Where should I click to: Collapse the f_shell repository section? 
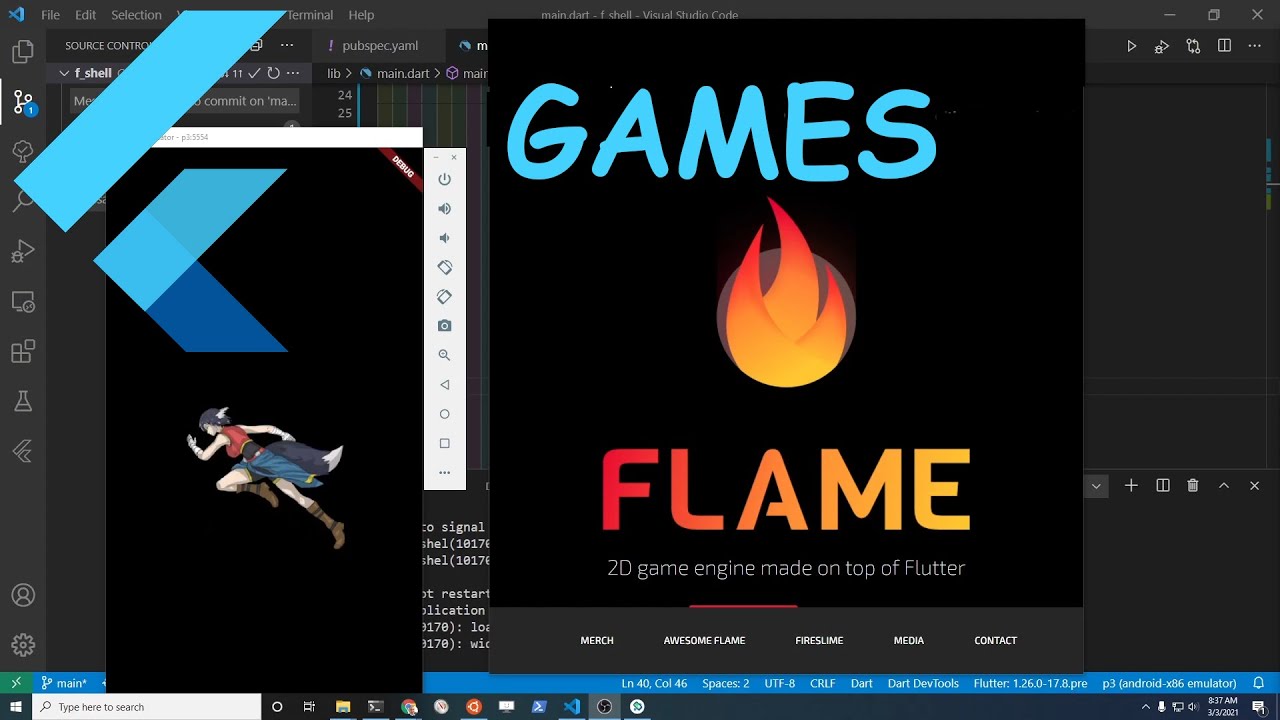point(64,73)
